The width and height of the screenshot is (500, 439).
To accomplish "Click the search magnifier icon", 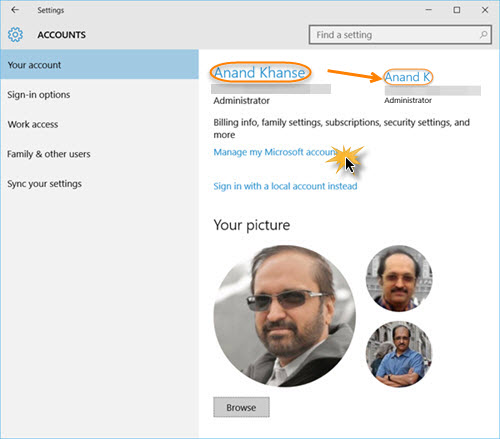I will (x=483, y=34).
